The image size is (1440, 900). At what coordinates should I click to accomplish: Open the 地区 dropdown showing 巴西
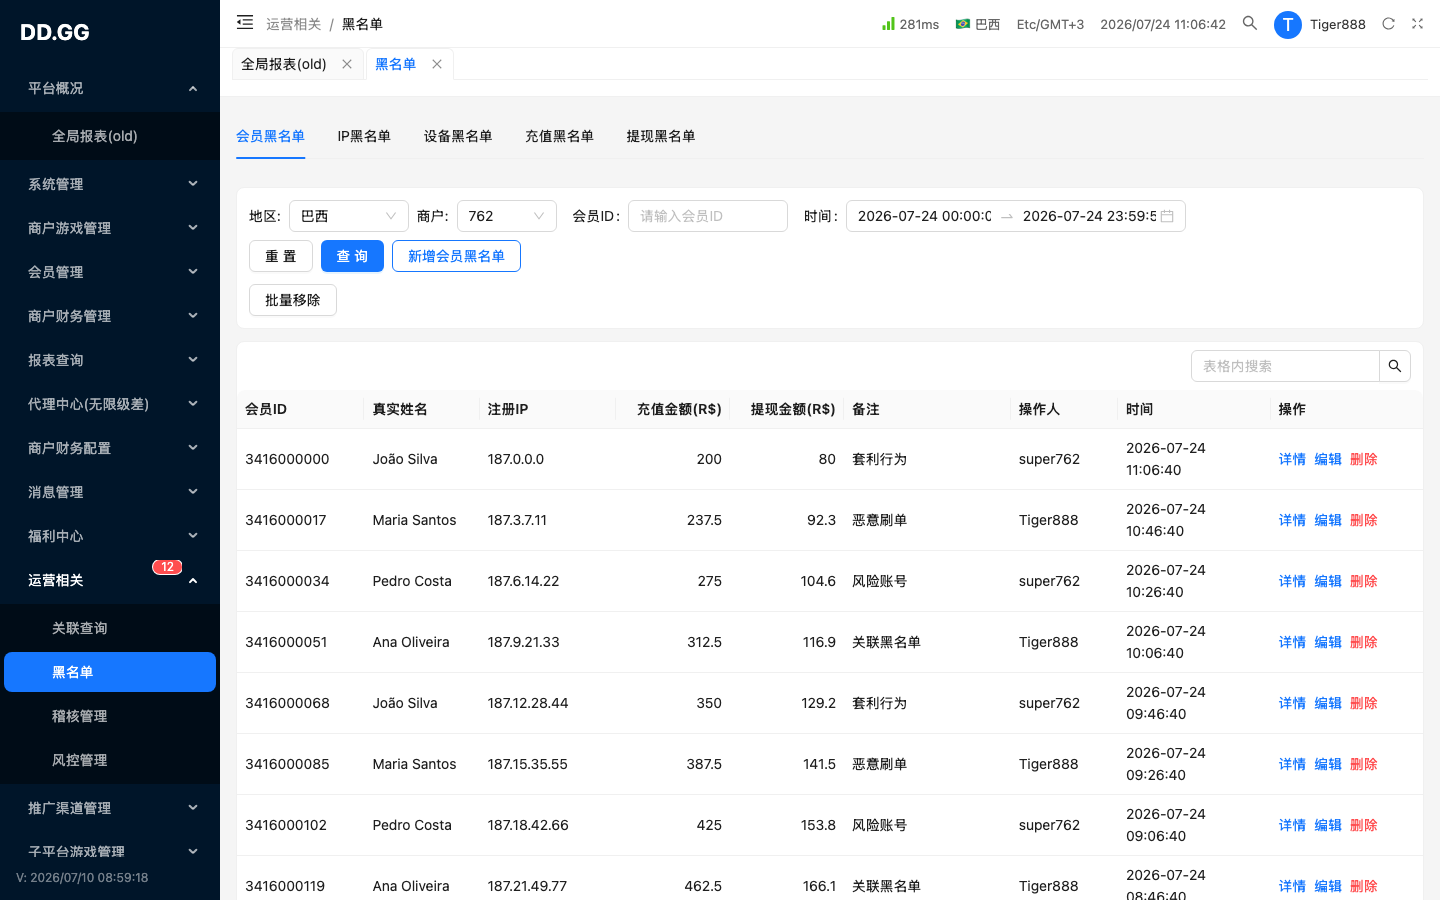pos(349,216)
